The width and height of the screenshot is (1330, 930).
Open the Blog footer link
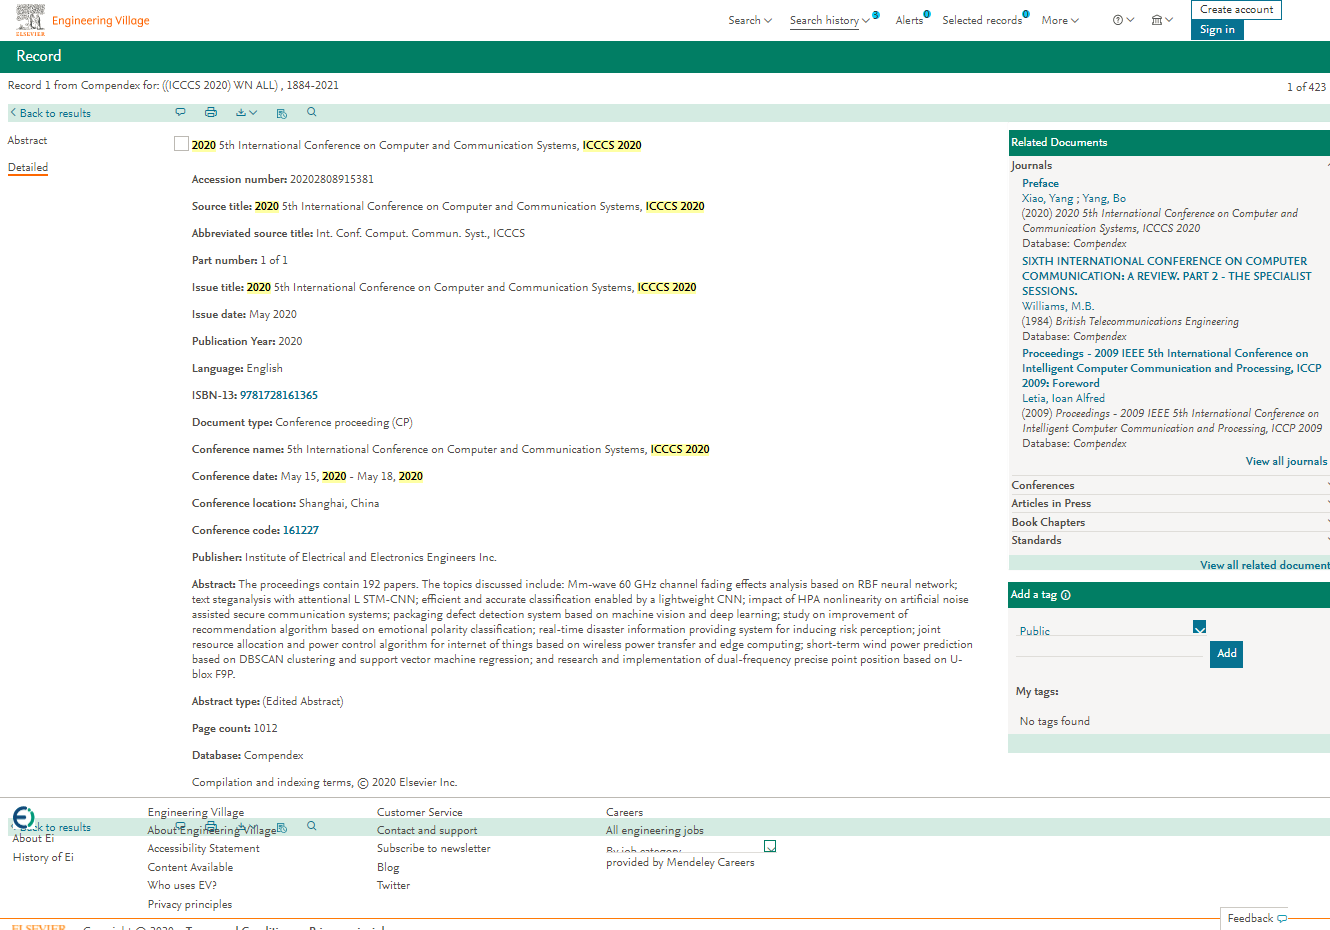[x=388, y=867]
